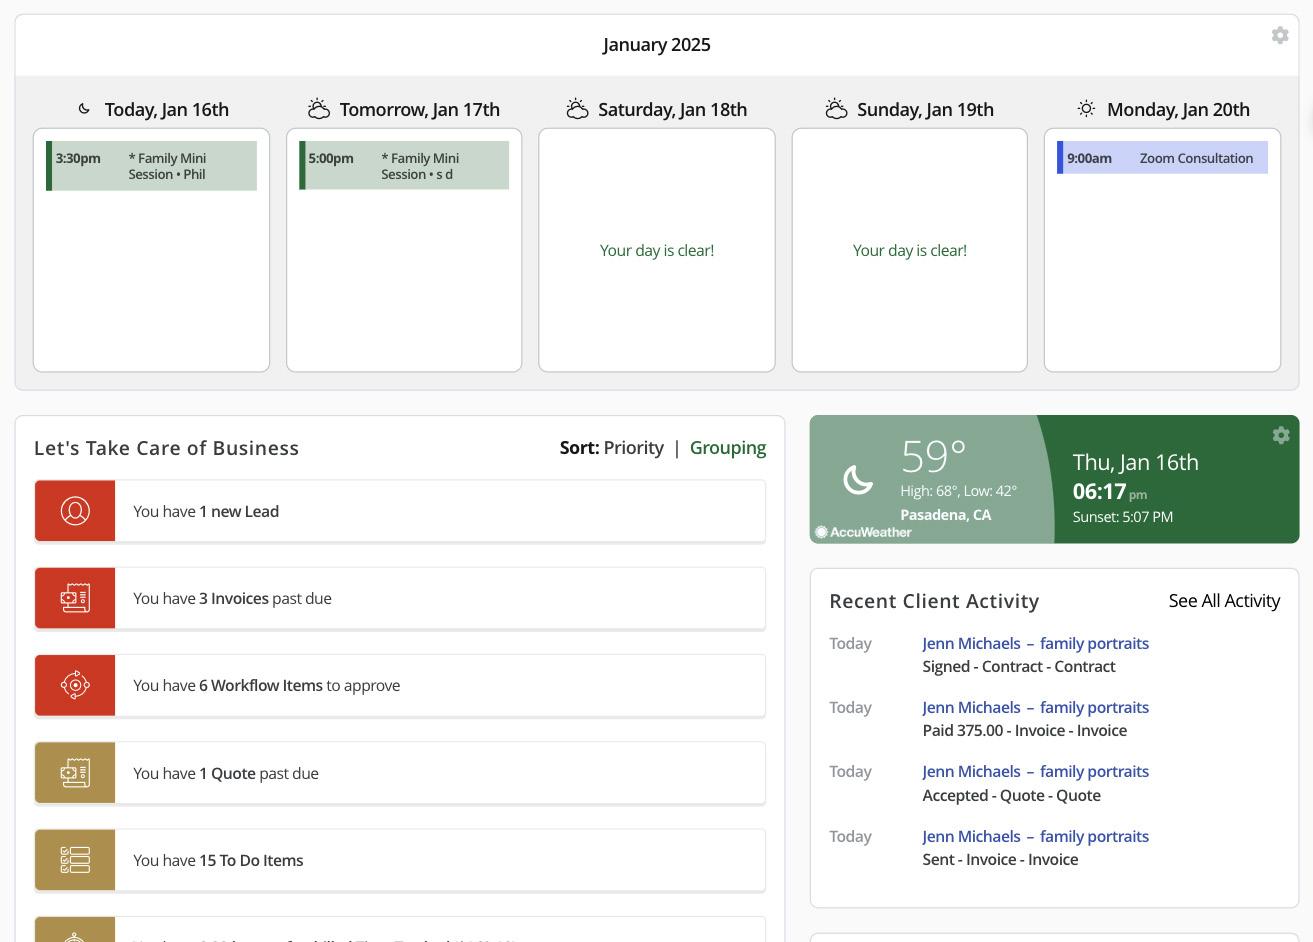Image resolution: width=1313 pixels, height=942 pixels.
Task: Open the 6 Workflow Items to approve row
Action: click(x=440, y=685)
